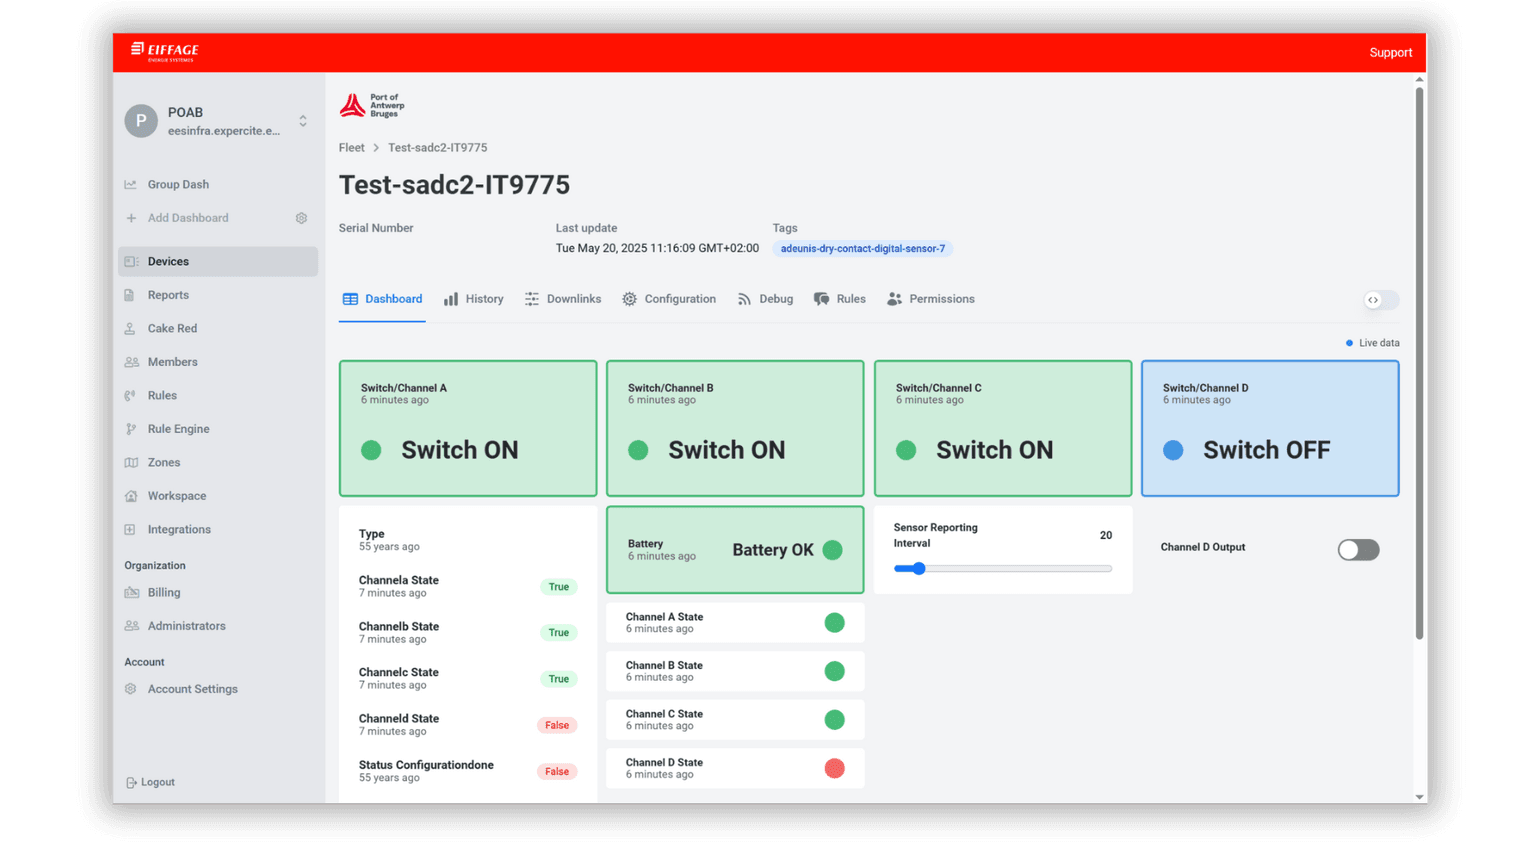Click the Live data indicator
1520x855 pixels.
click(x=1372, y=343)
